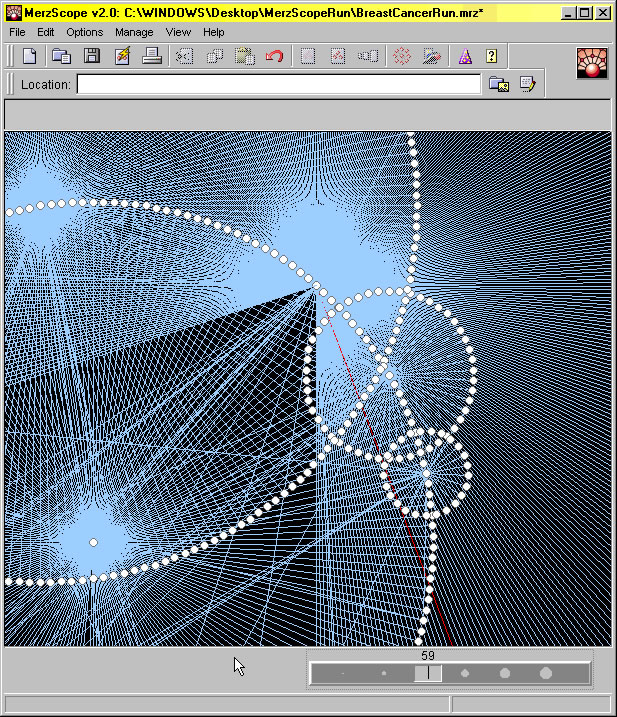Click the notepad icon right of Location bar
This screenshot has width=617, height=717.
[x=527, y=85]
